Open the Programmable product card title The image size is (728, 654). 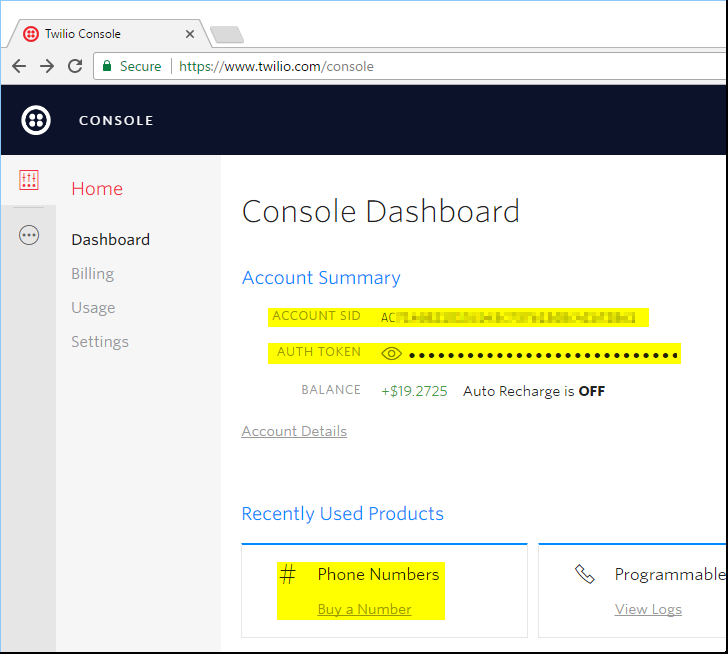[670, 575]
